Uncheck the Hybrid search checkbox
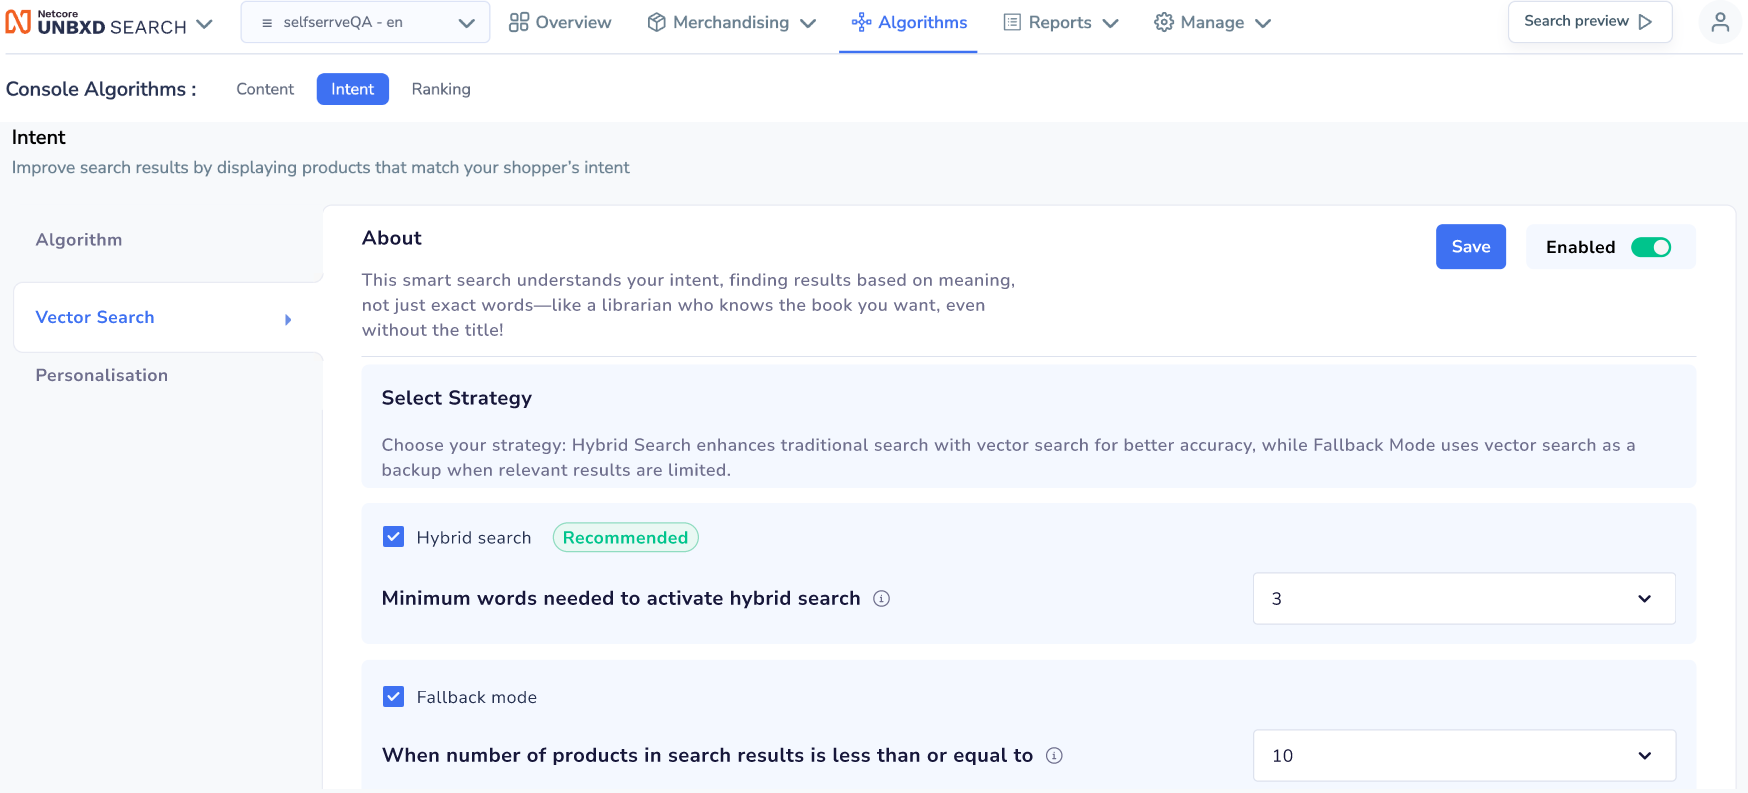 [x=394, y=537]
